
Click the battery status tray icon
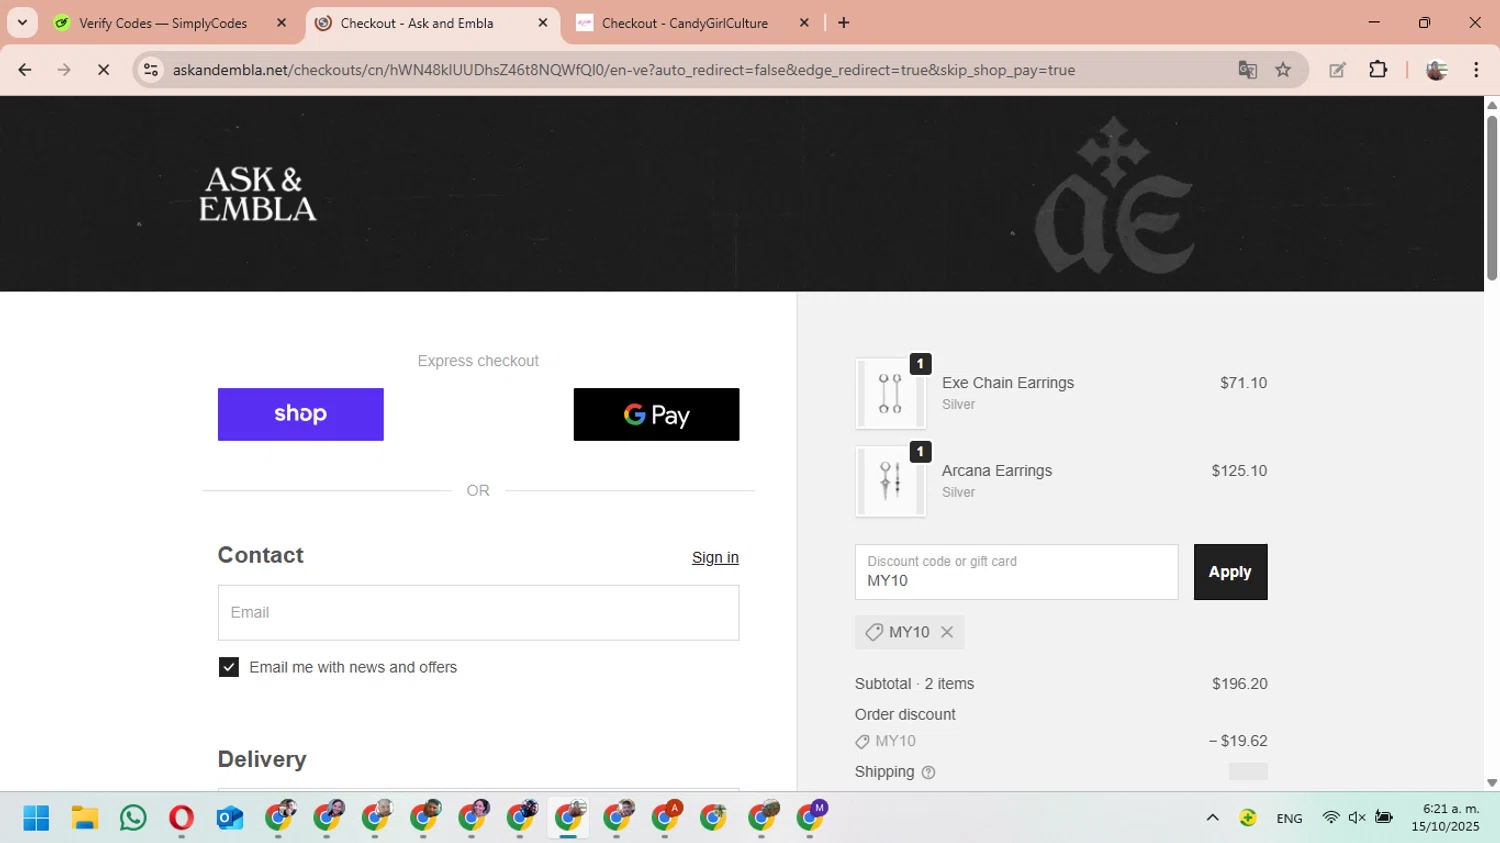[x=1384, y=818]
